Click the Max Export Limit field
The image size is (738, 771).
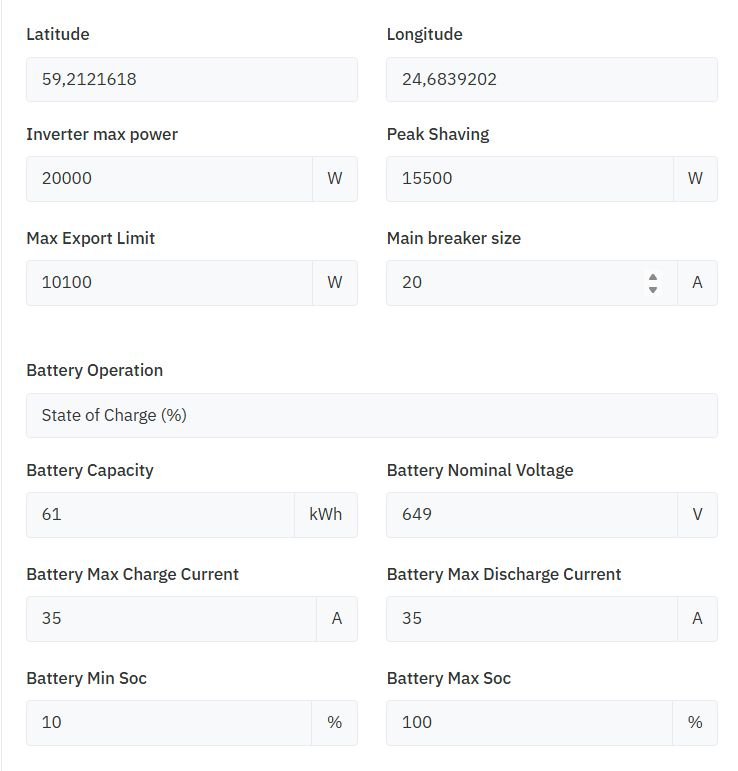170,283
